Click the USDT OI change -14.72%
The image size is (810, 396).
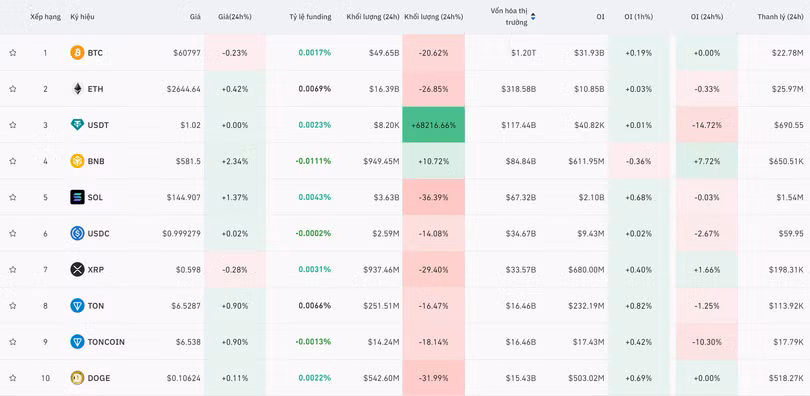point(707,125)
